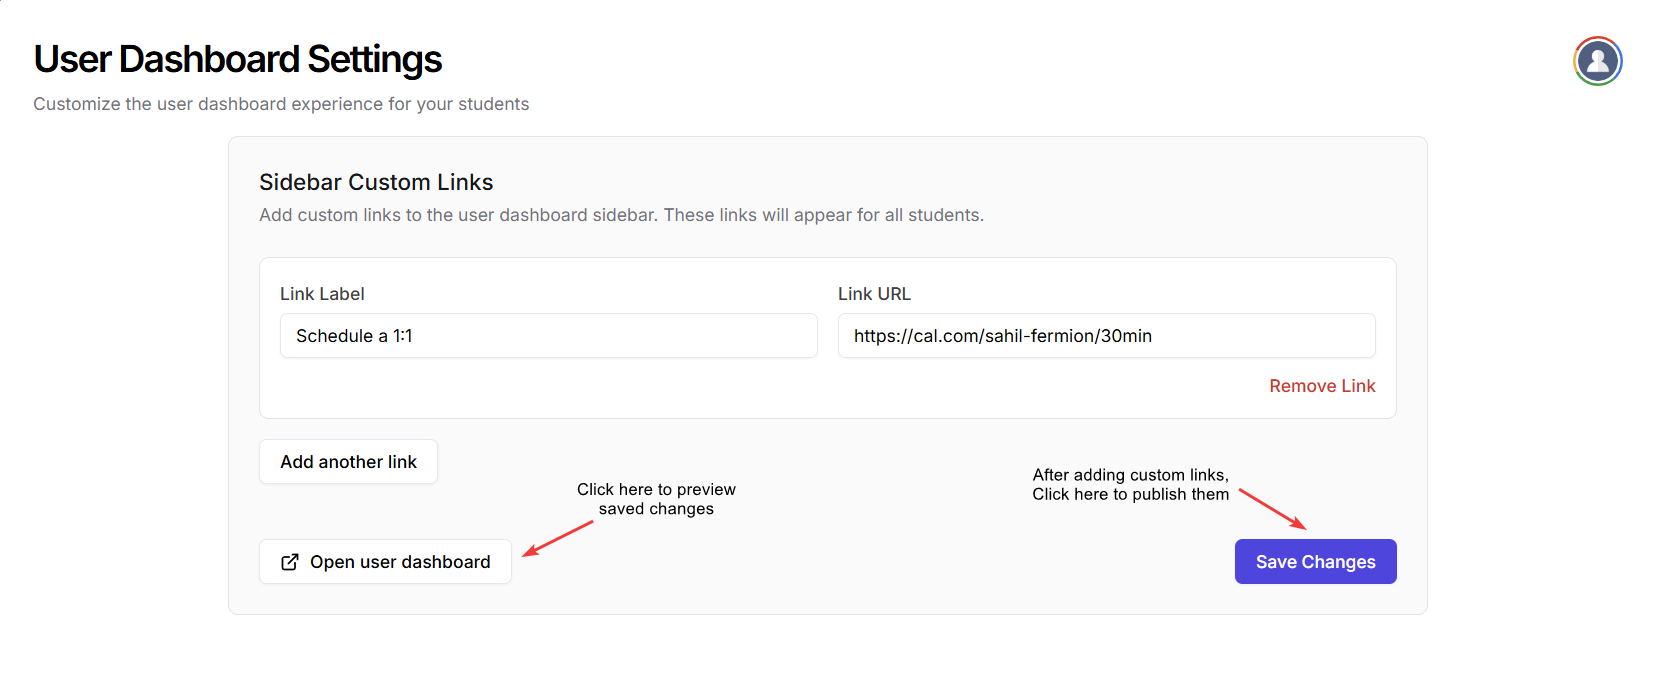Click the red arrow pointing to Save Changes

1272,508
